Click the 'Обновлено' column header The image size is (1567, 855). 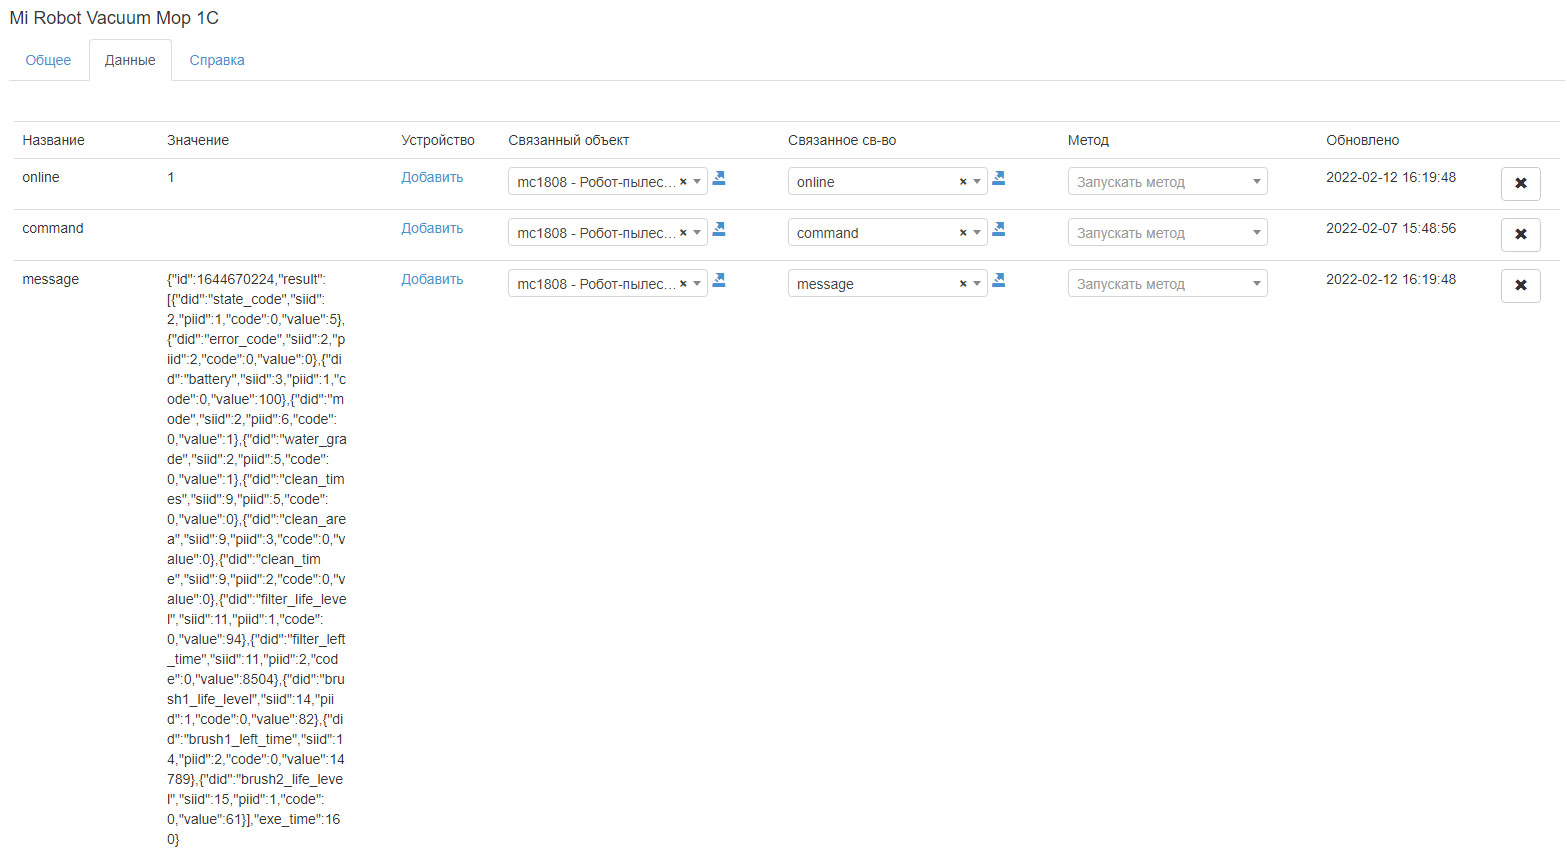(x=1363, y=140)
